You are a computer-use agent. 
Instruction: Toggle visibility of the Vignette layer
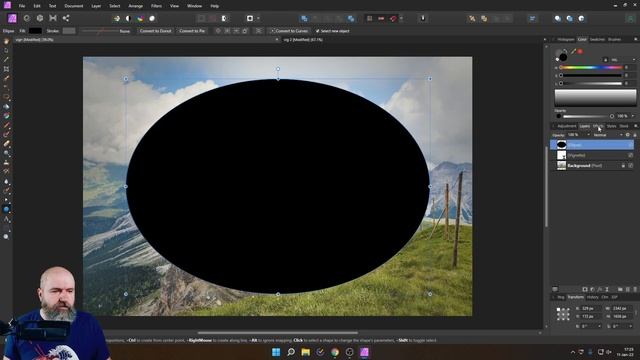click(x=631, y=155)
